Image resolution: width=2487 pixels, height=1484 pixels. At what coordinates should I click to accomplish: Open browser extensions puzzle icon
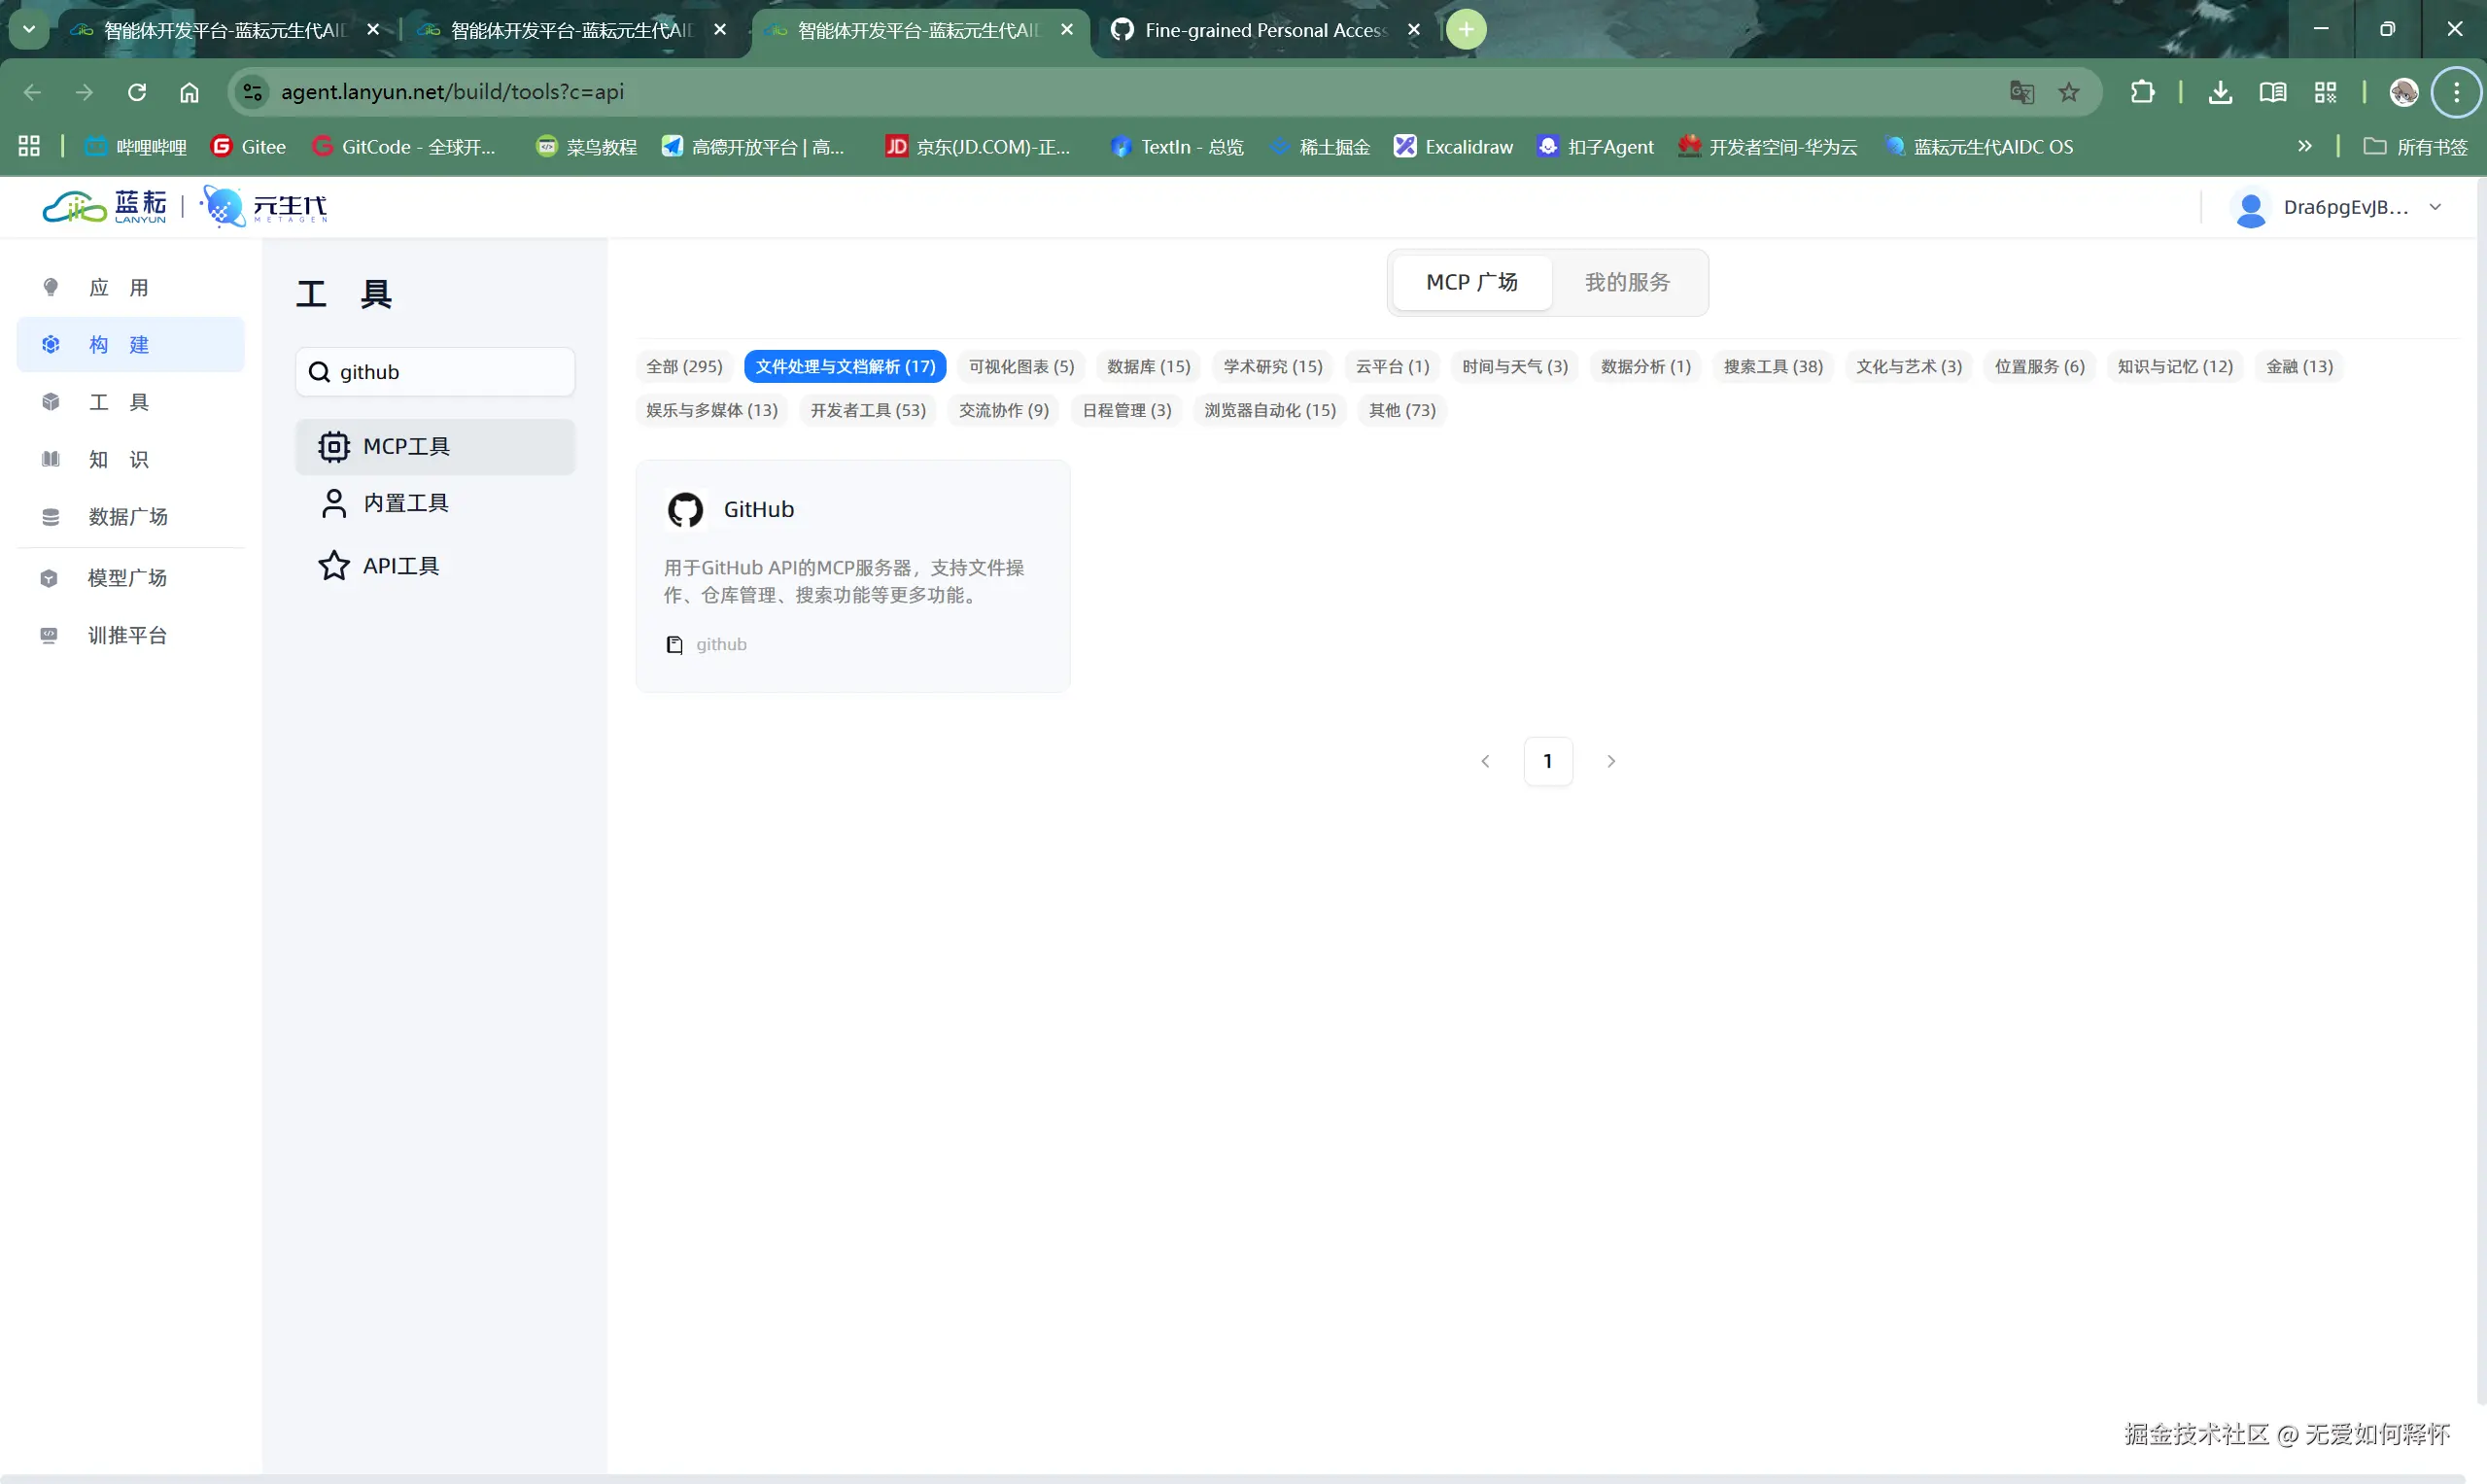point(2141,92)
